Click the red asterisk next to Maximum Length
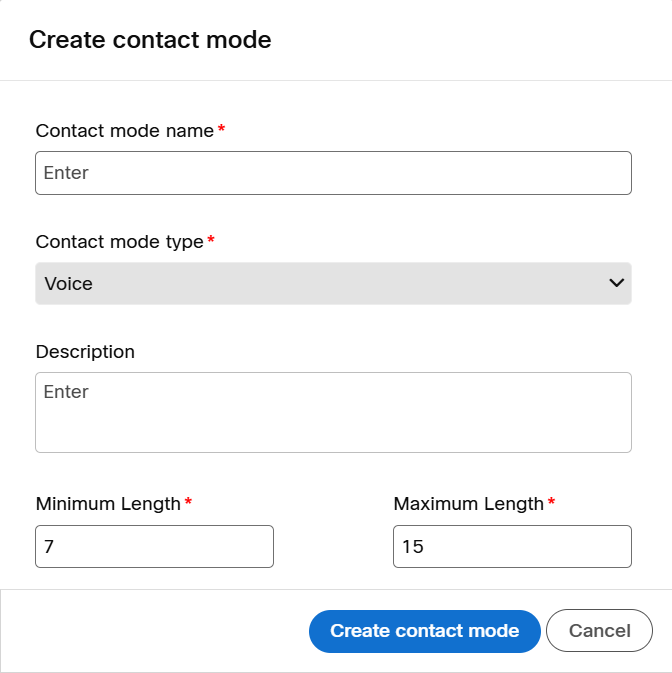 click(x=551, y=502)
